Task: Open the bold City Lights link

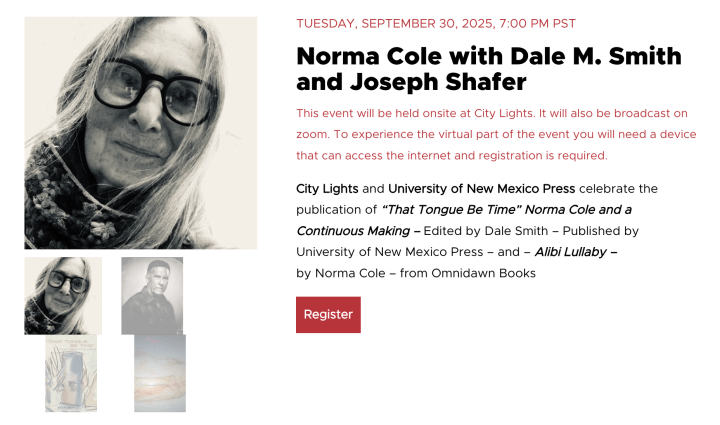Action: [327, 188]
